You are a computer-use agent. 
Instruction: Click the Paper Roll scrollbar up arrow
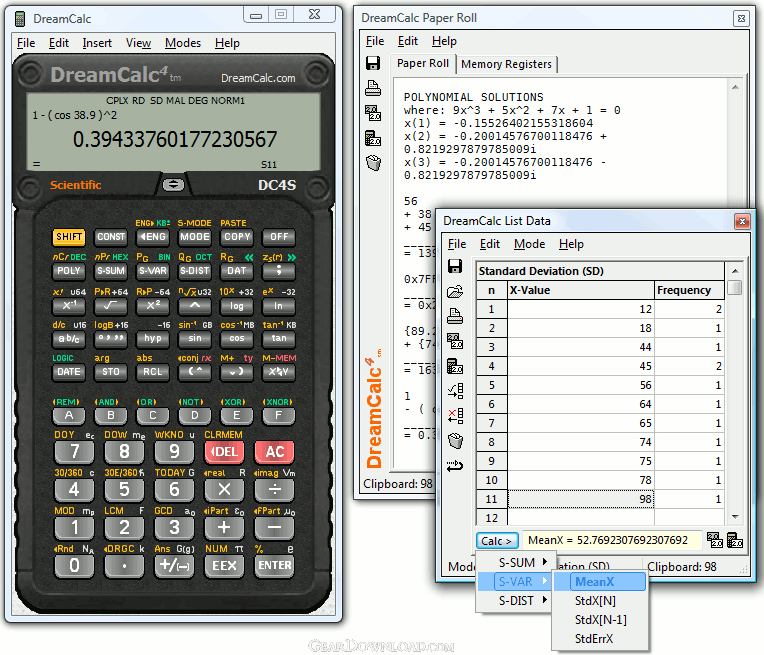(735, 87)
